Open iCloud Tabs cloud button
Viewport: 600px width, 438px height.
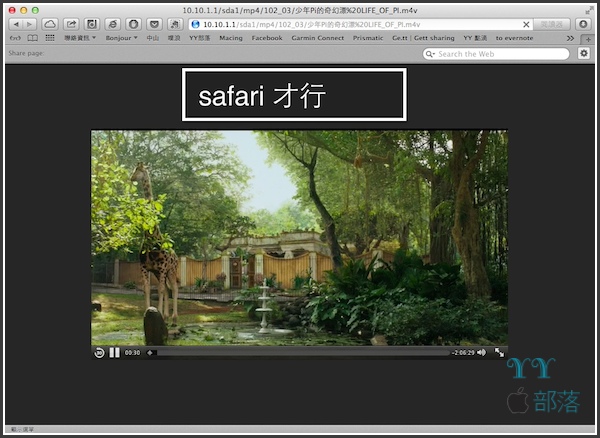[x=50, y=24]
